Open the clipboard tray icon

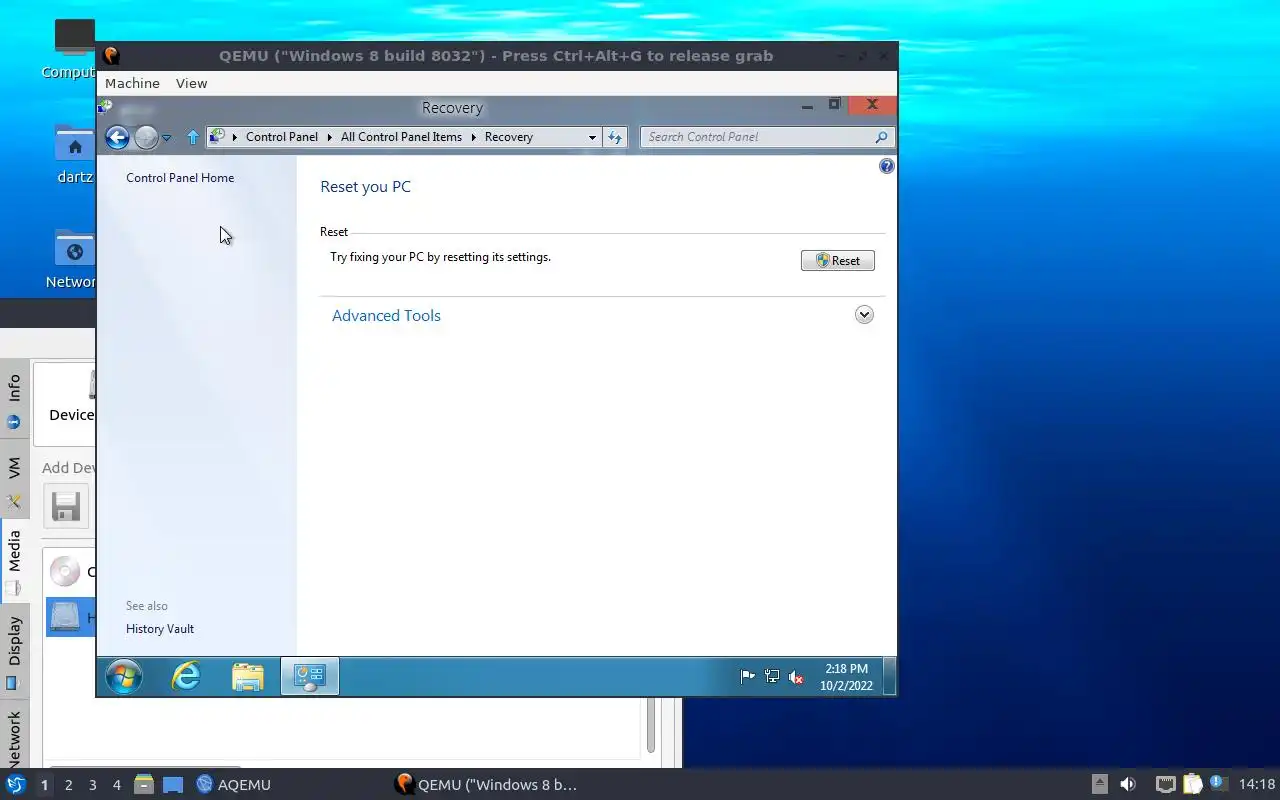pyautogui.click(x=1192, y=784)
